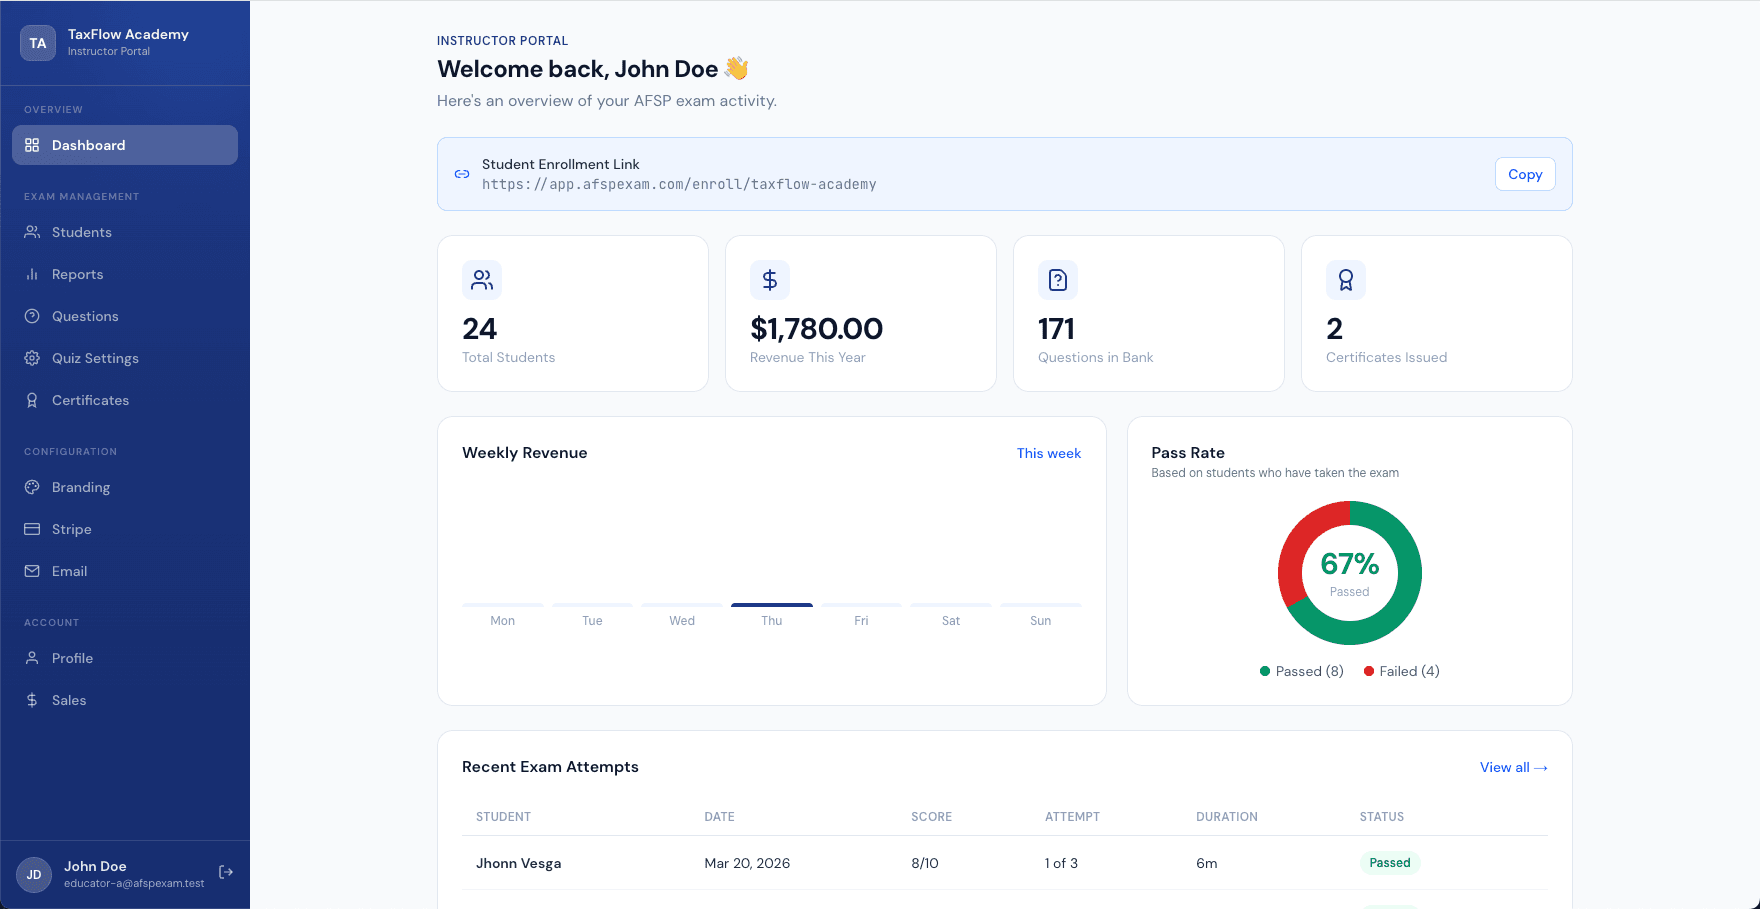Toggle the Failed legend item

1400,670
